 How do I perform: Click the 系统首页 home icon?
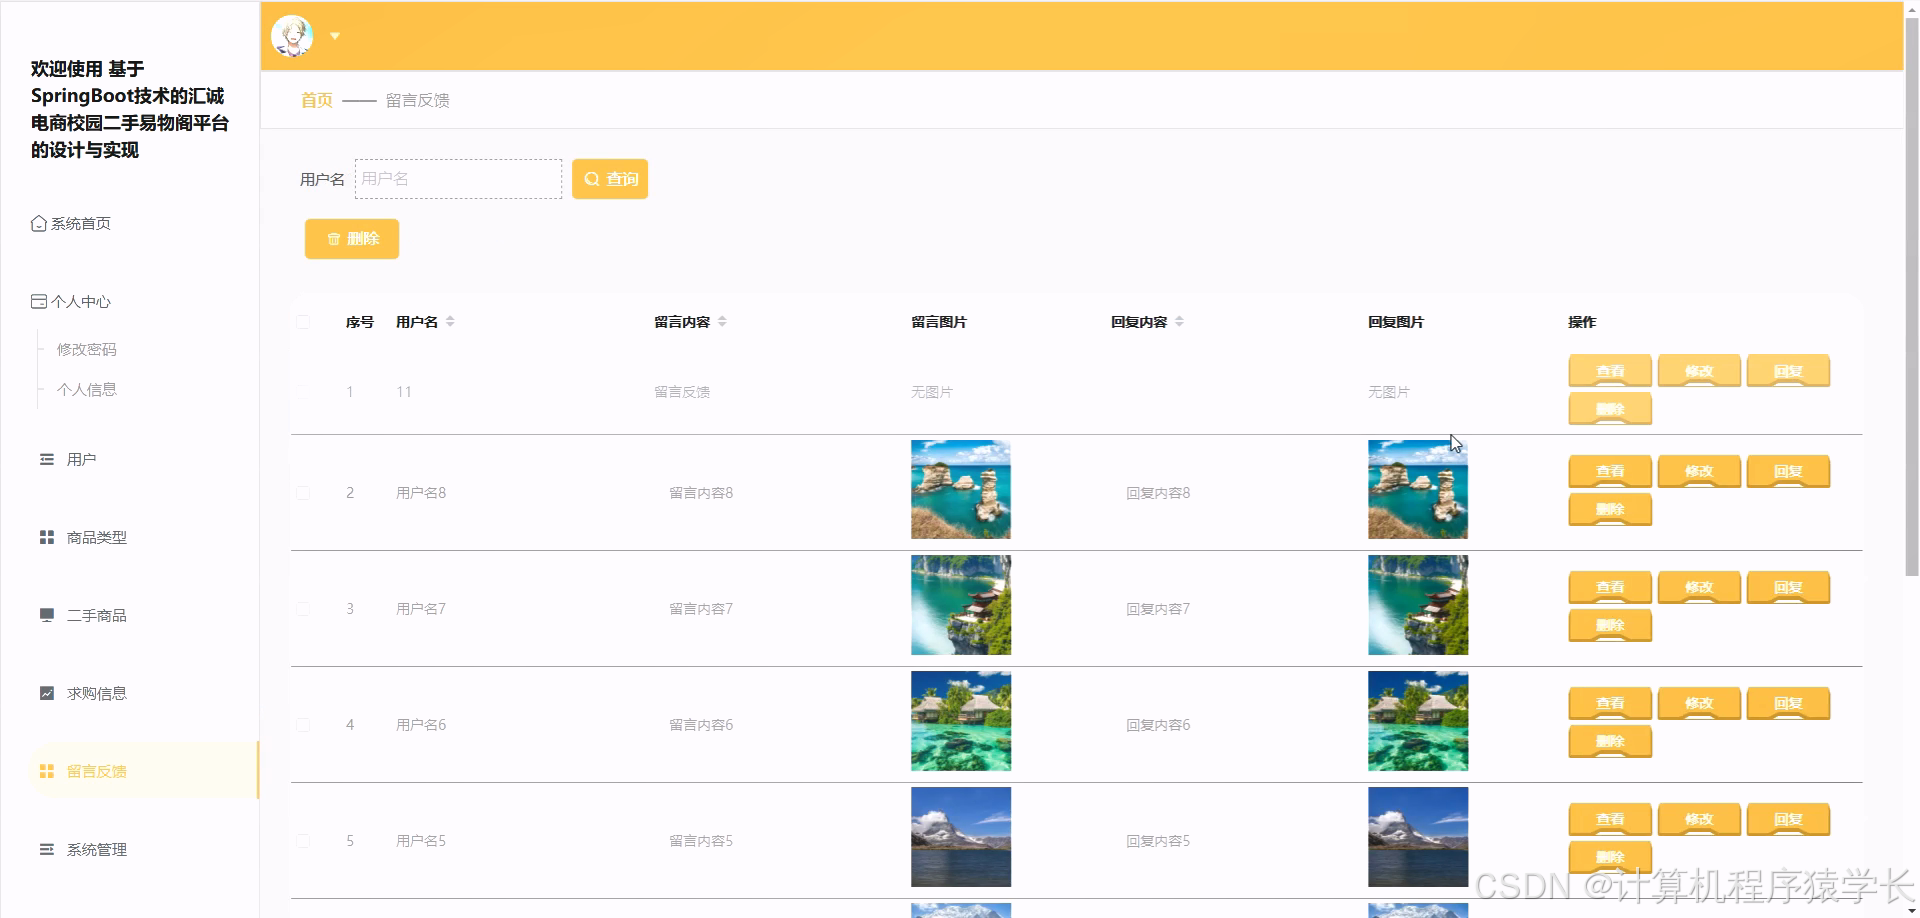[x=38, y=223]
